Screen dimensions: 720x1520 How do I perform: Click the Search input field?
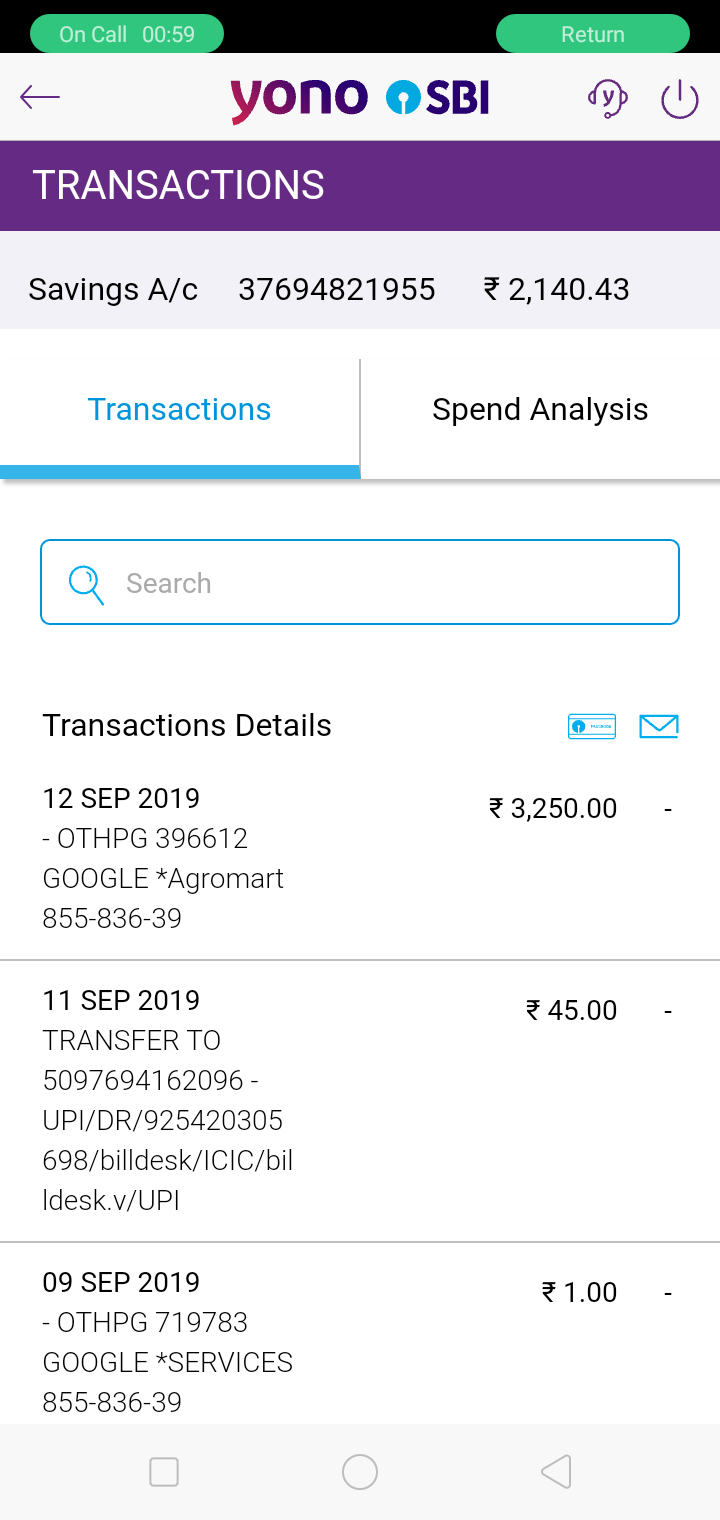pos(360,582)
